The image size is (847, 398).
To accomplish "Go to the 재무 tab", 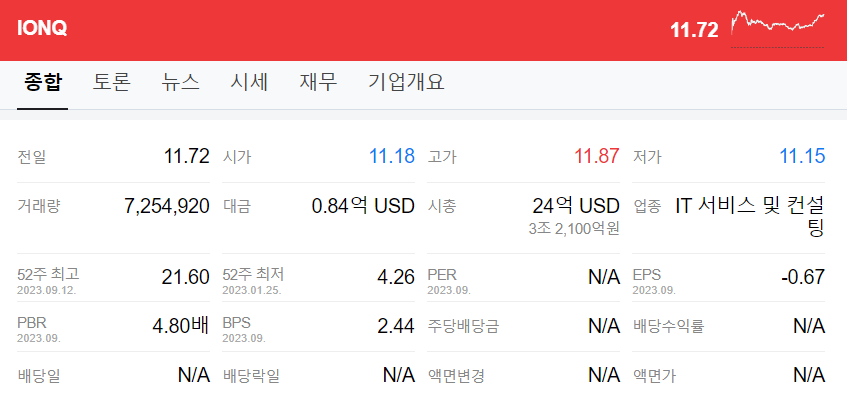I will click(x=318, y=83).
